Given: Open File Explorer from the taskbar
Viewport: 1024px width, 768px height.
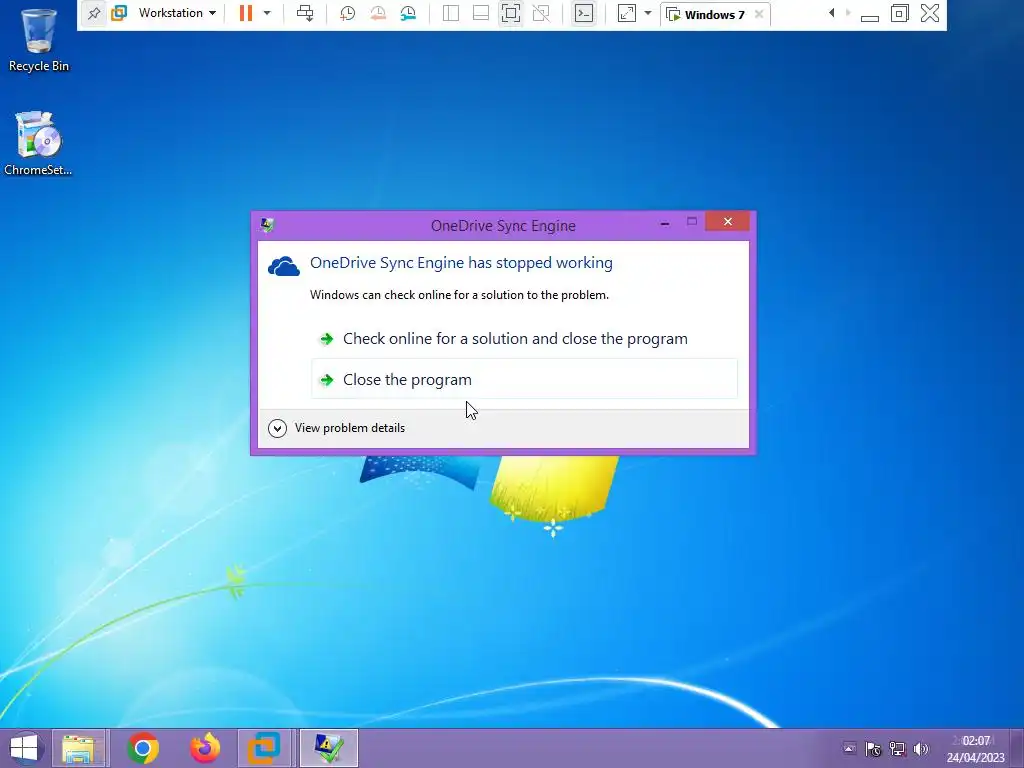Looking at the screenshot, I should 79,748.
